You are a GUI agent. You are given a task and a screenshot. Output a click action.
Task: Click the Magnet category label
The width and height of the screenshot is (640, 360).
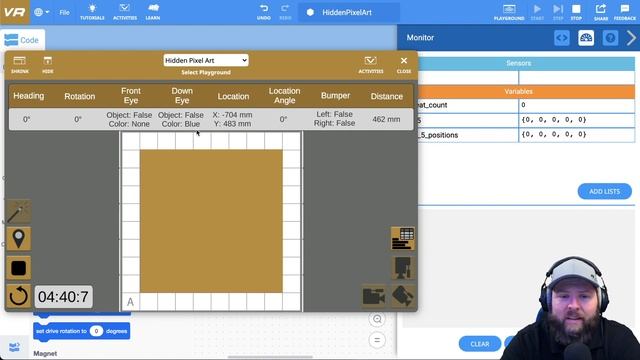point(45,354)
